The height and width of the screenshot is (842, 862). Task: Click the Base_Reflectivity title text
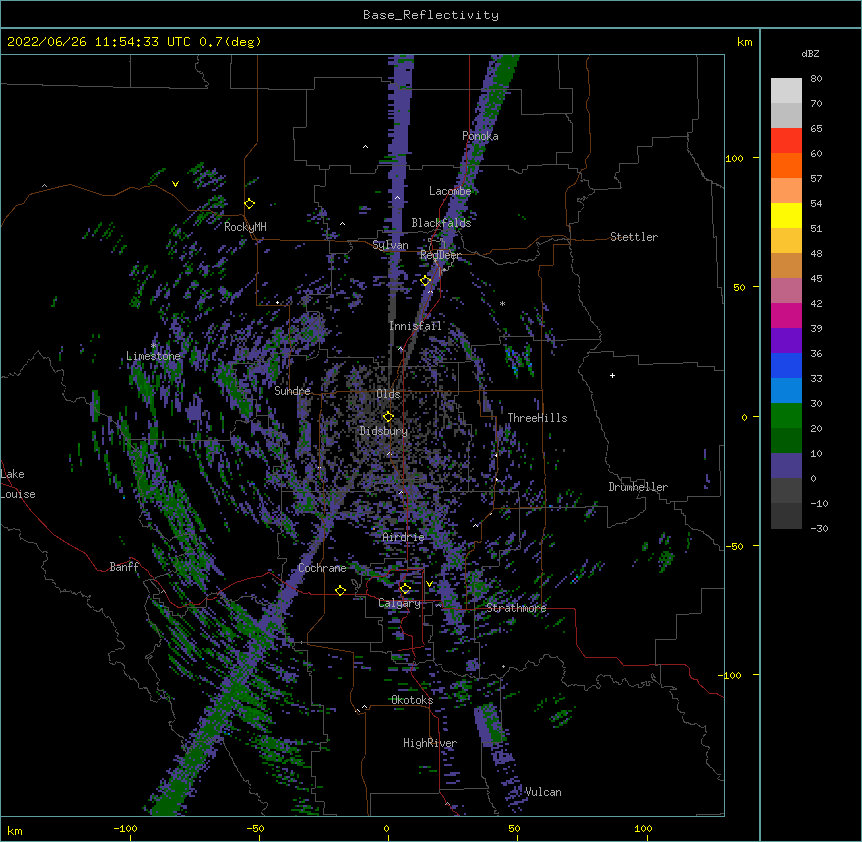431,15
